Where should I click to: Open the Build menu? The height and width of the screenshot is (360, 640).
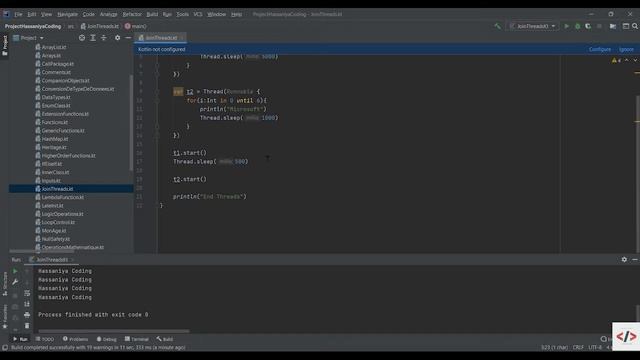tap(152, 14)
